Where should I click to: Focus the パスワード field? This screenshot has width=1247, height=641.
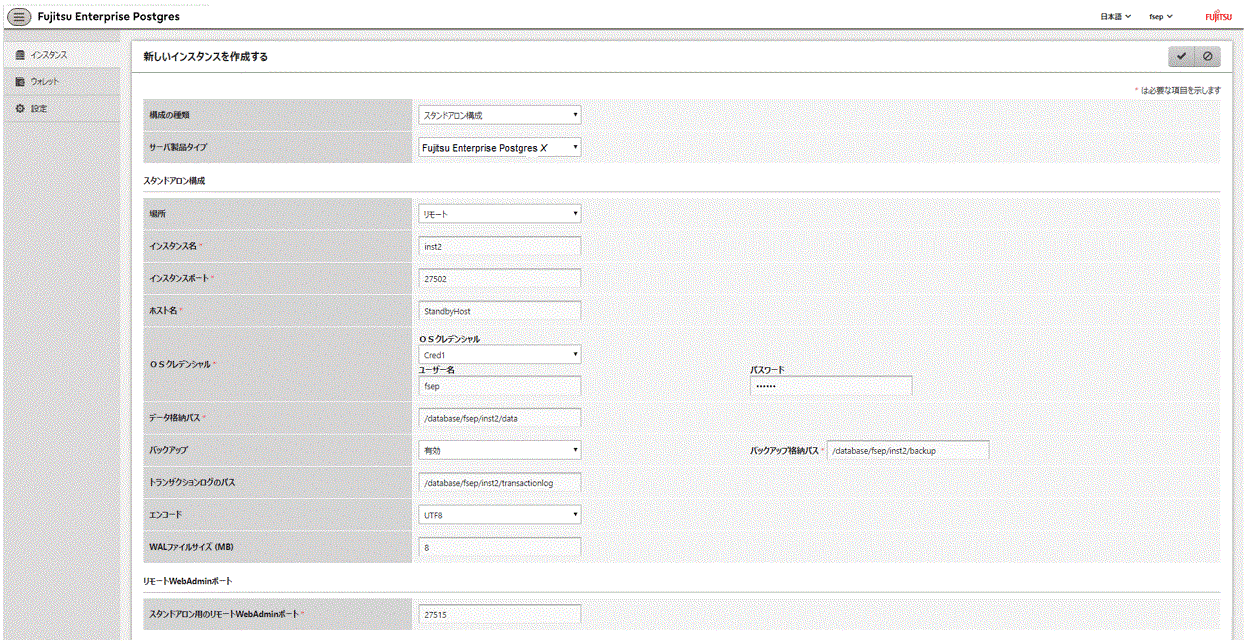[x=831, y=386]
